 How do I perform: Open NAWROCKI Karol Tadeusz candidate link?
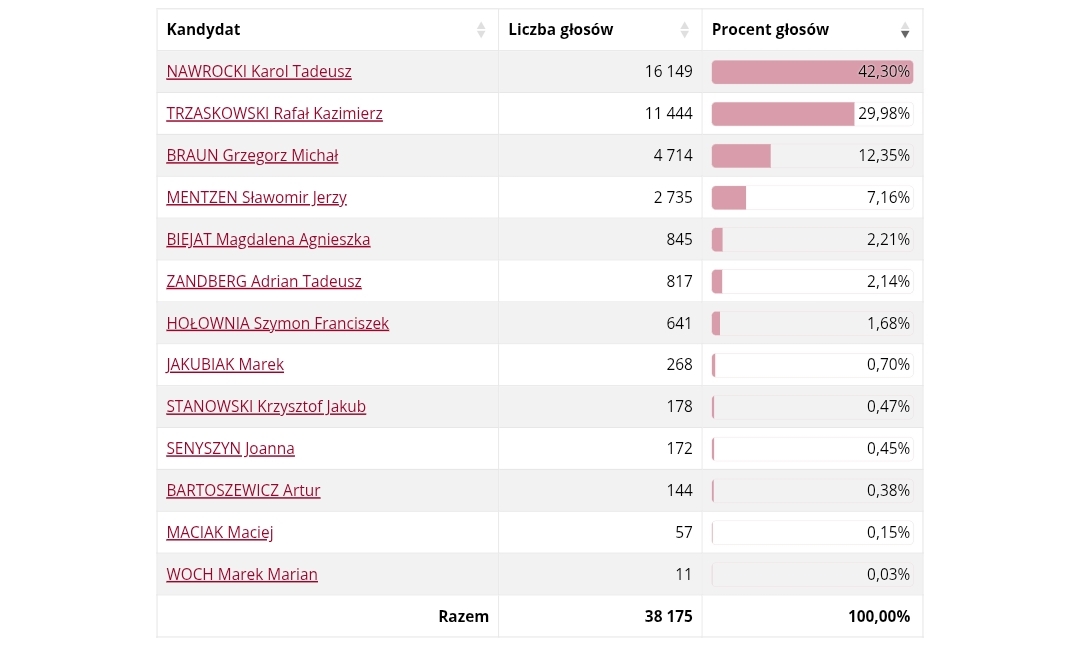pos(259,72)
